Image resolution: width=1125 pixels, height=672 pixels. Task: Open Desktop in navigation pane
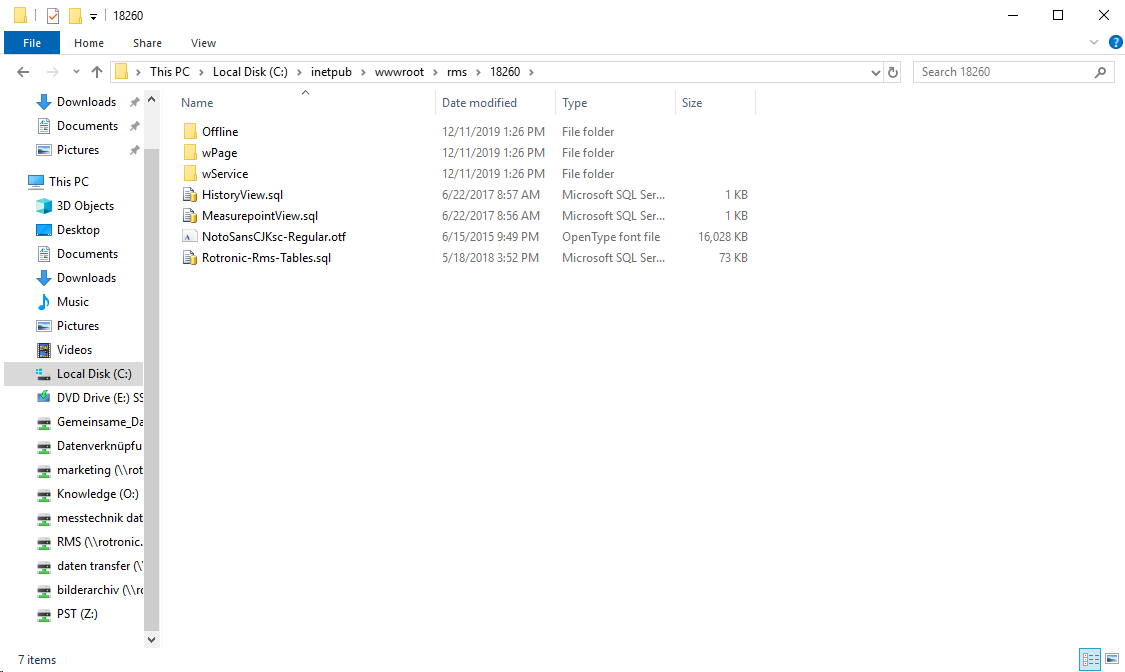78,229
